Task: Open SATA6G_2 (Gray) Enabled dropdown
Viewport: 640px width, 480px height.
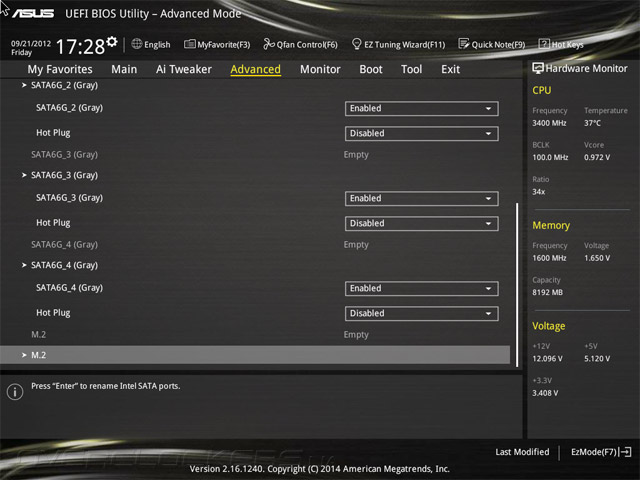Action: coord(421,109)
